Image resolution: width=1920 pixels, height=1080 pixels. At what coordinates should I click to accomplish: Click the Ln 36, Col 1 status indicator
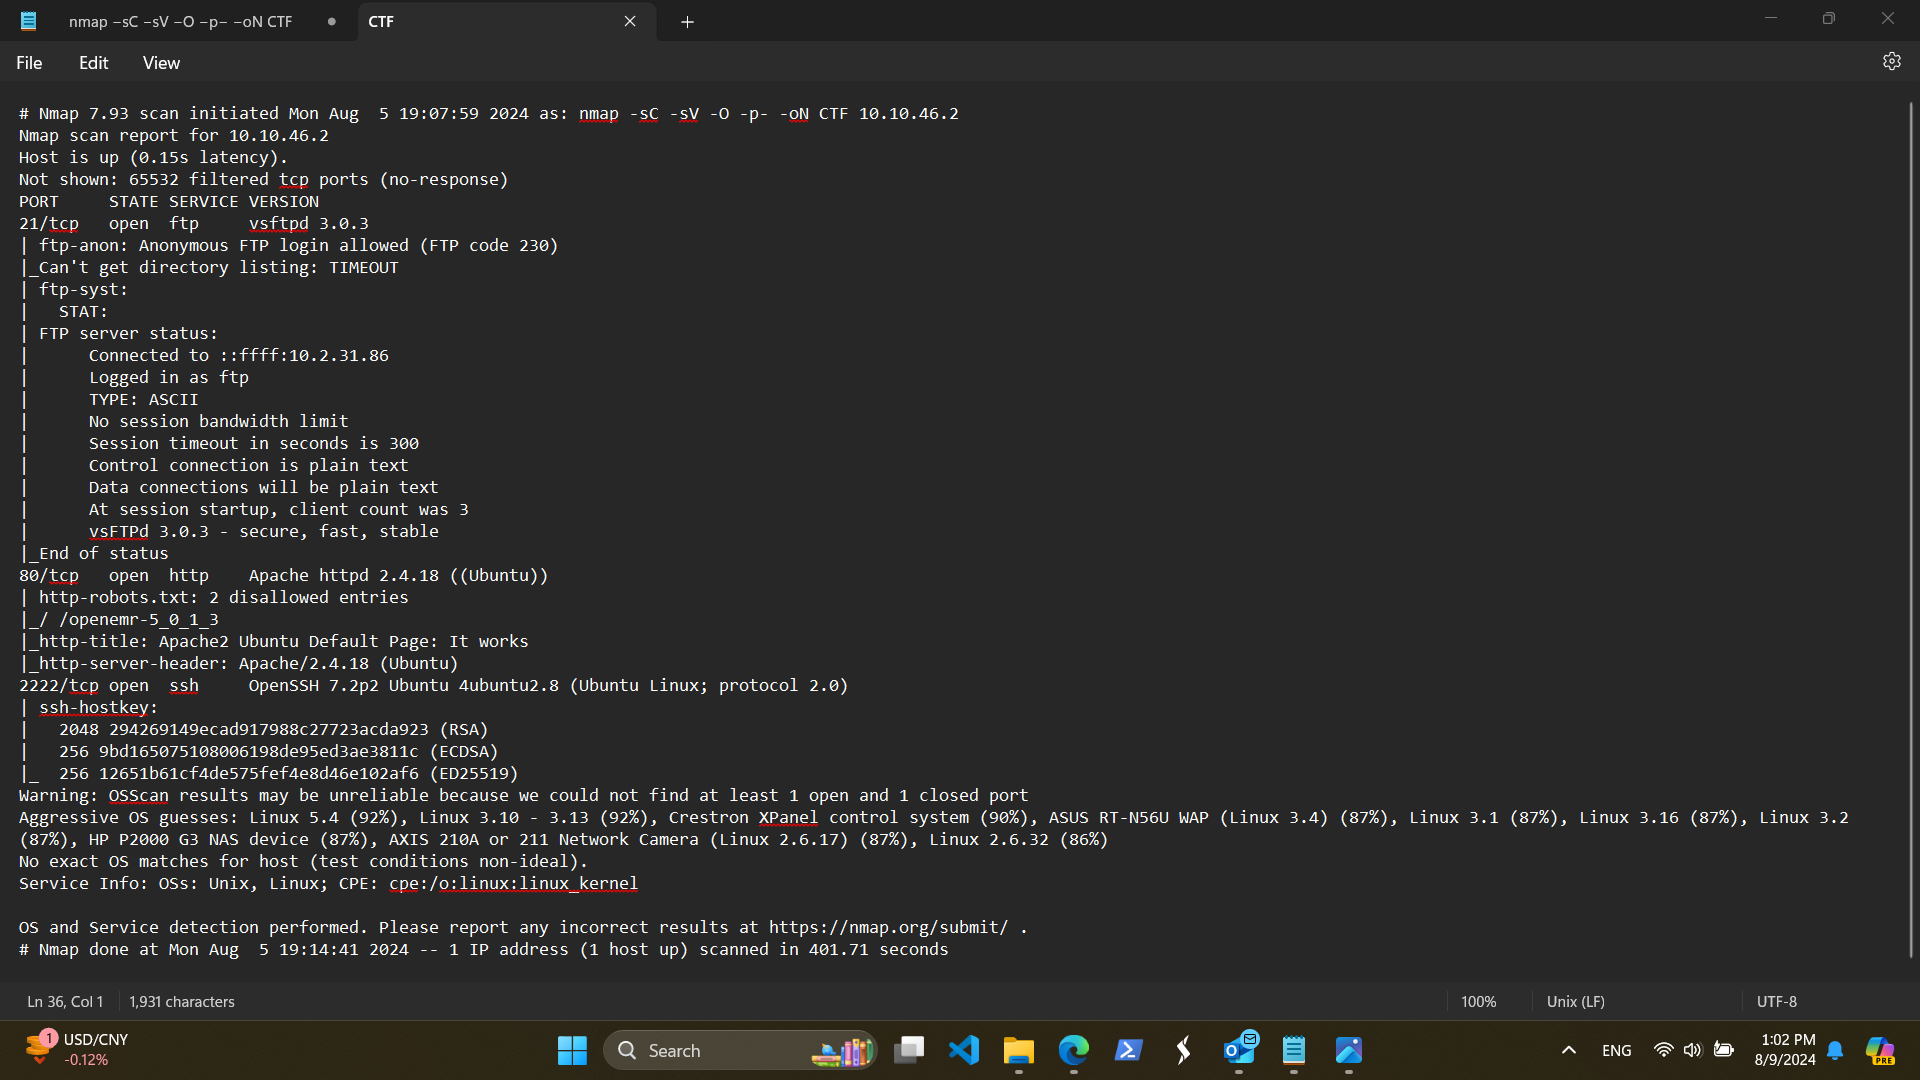(x=65, y=1001)
